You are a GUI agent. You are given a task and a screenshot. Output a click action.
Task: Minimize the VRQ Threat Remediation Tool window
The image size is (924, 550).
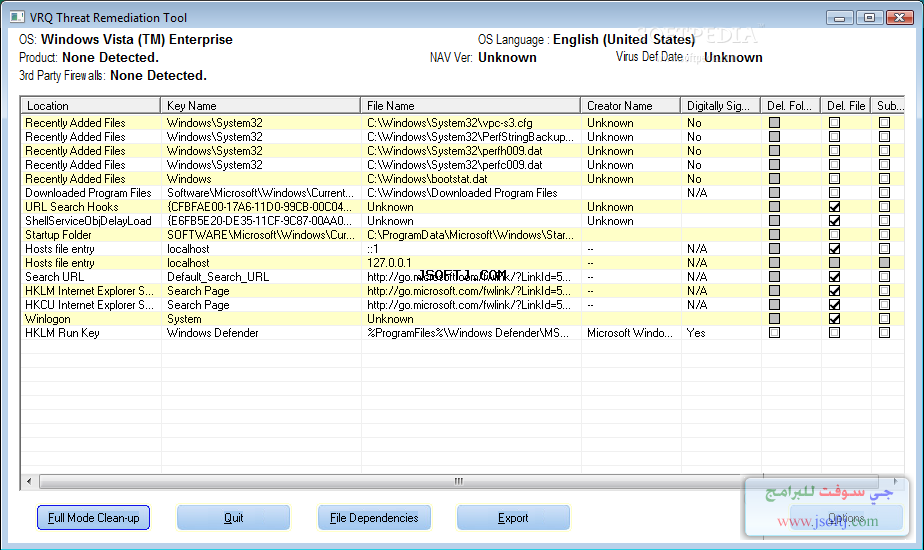pos(840,18)
